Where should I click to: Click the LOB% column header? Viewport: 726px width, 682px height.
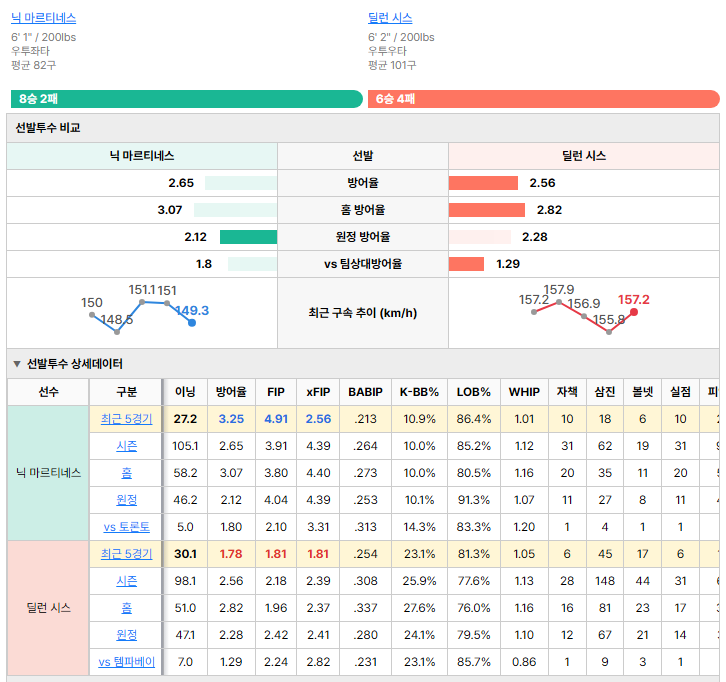coord(474,392)
